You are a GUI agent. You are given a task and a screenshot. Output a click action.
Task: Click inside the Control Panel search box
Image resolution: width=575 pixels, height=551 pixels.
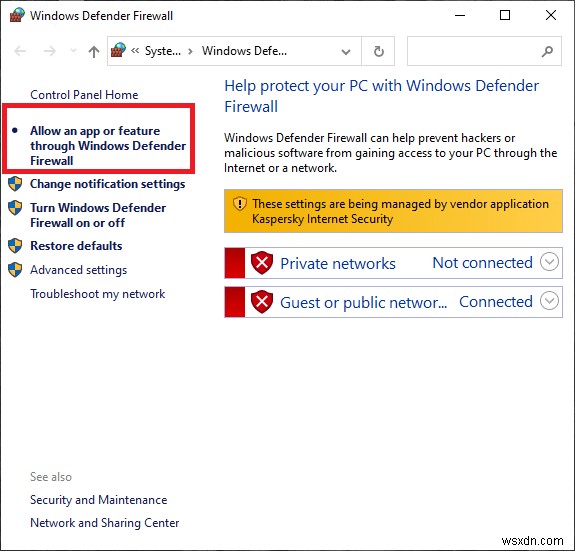coord(473,51)
